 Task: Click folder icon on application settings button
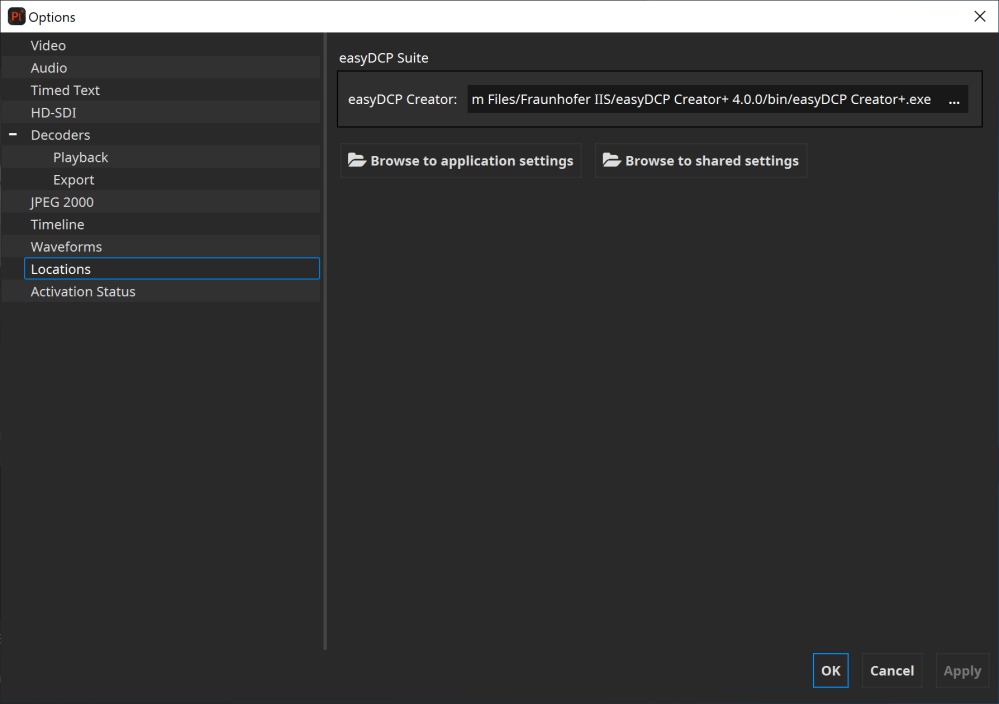click(x=356, y=160)
